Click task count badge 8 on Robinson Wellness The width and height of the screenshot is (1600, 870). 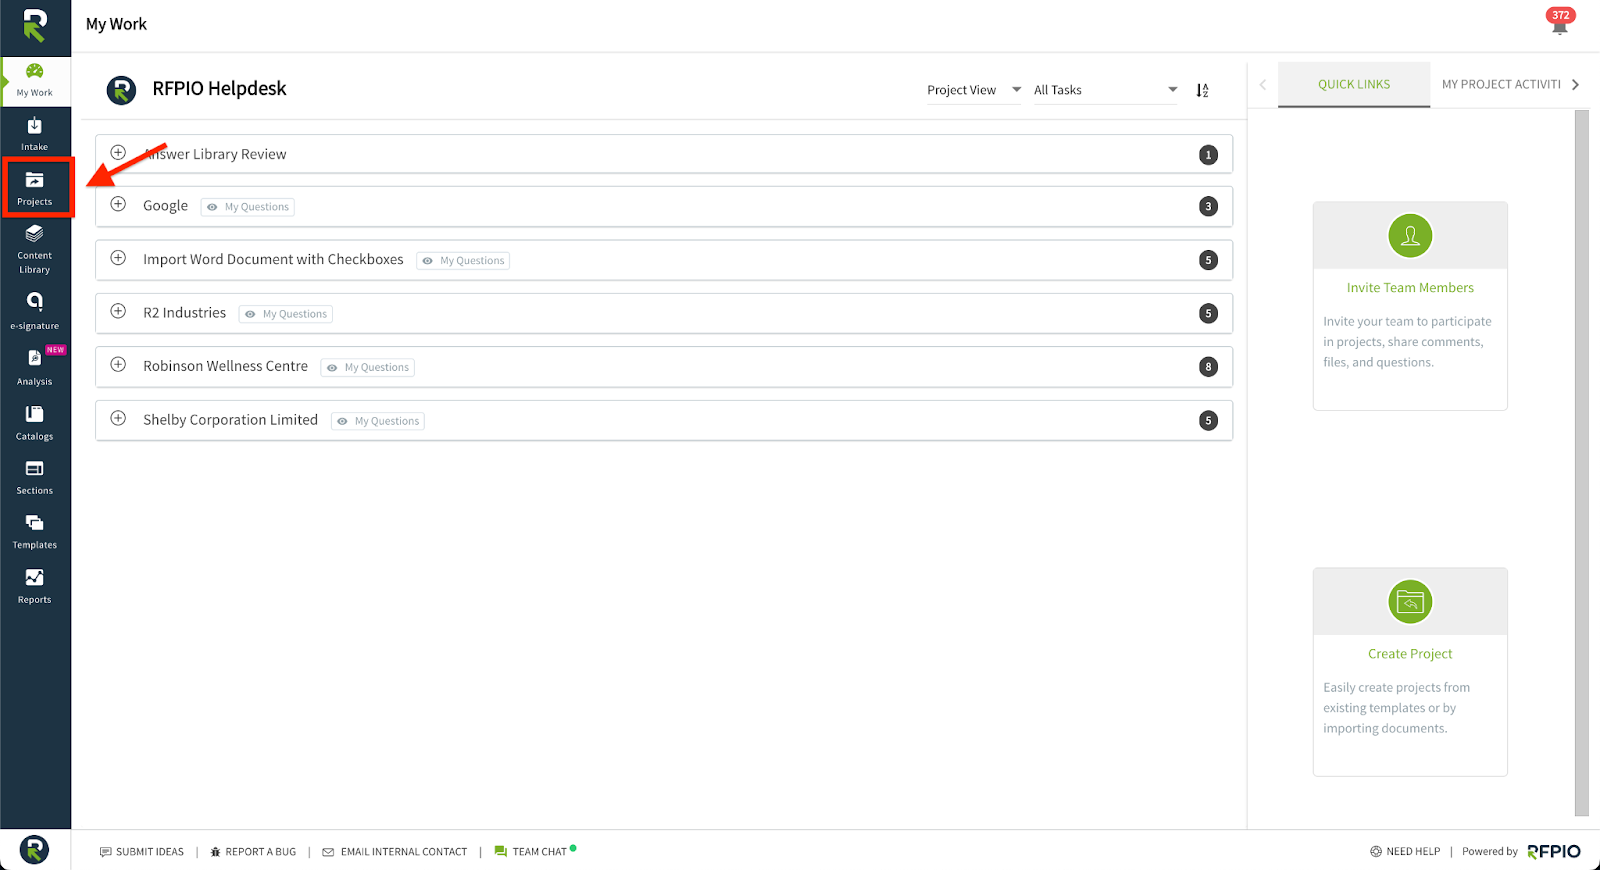1208,367
